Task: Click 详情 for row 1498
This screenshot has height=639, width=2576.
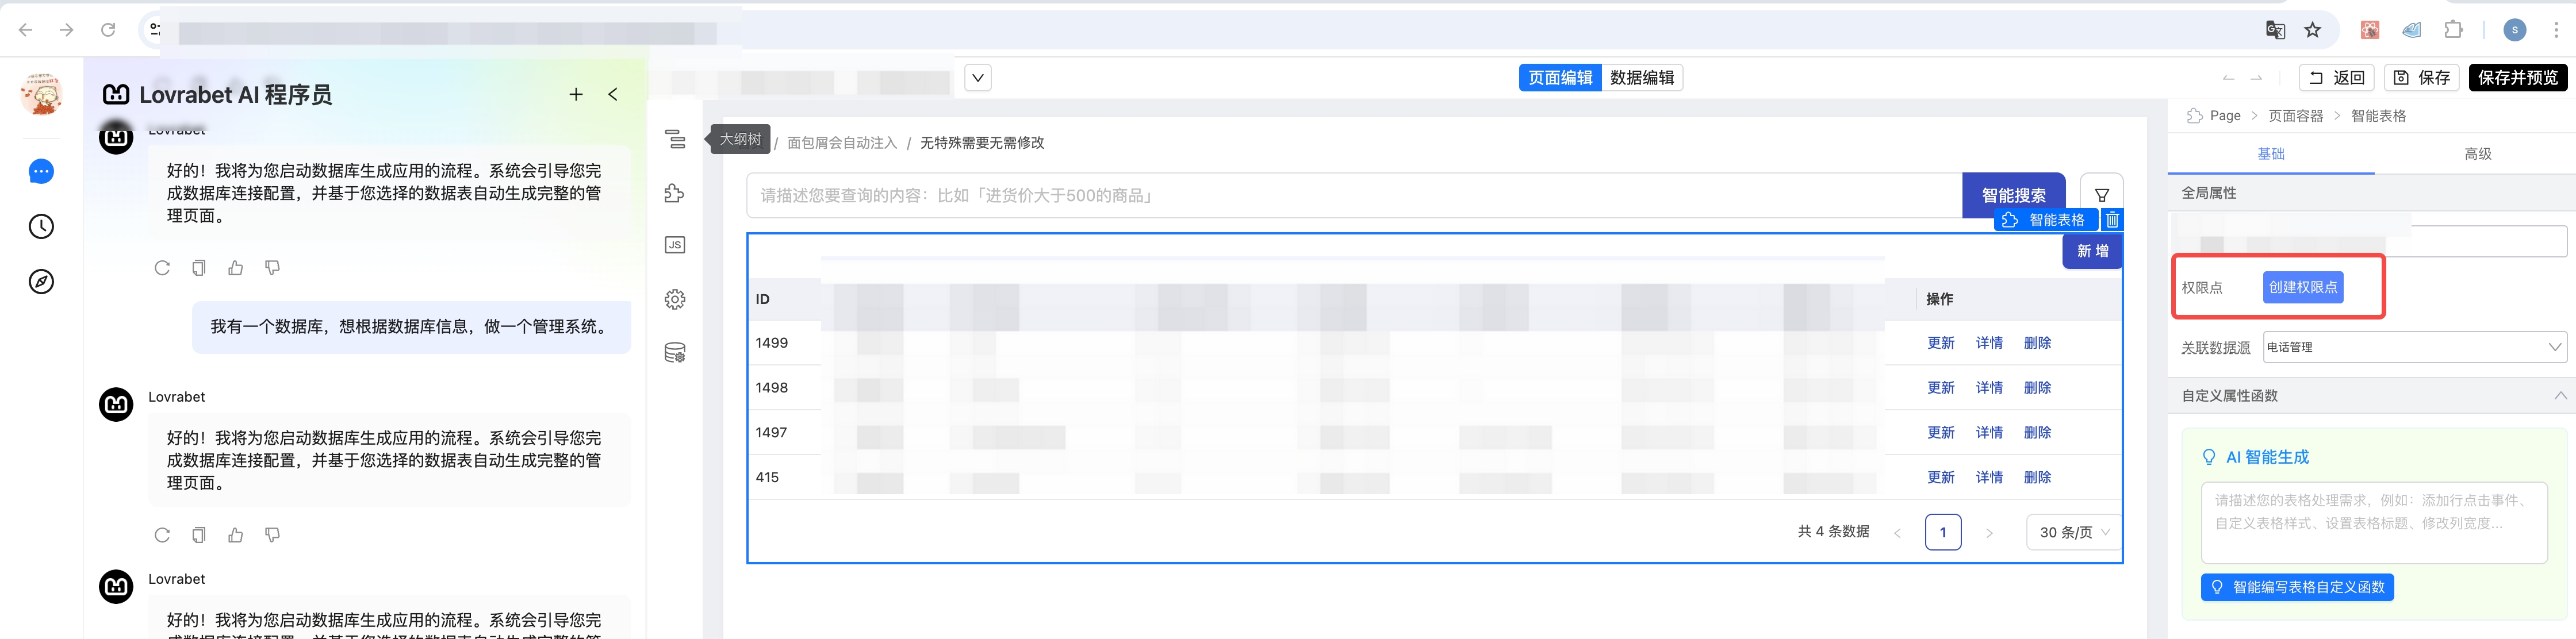Action: coord(1988,388)
